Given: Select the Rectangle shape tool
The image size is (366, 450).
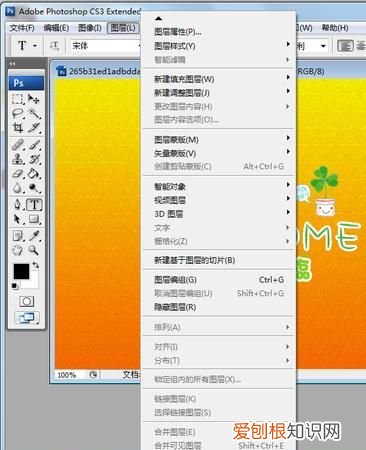Looking at the screenshot, I should 34,219.
